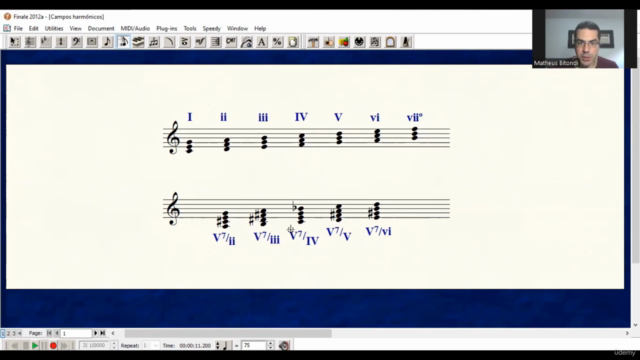This screenshot has width=640, height=360.
Task: Go to the first page
Action: click(49, 333)
